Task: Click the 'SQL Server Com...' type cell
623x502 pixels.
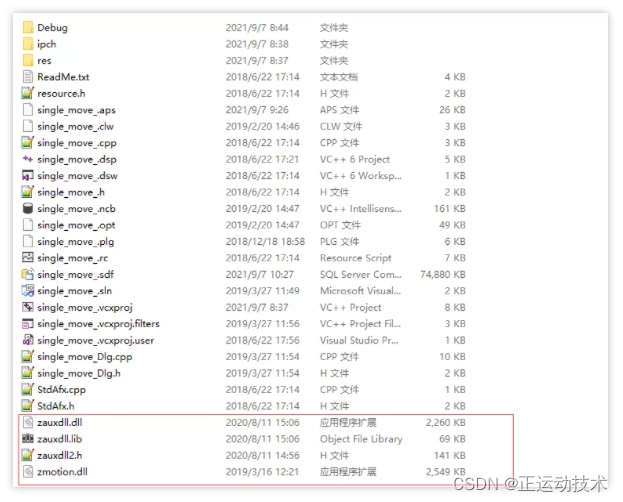Action: (361, 274)
